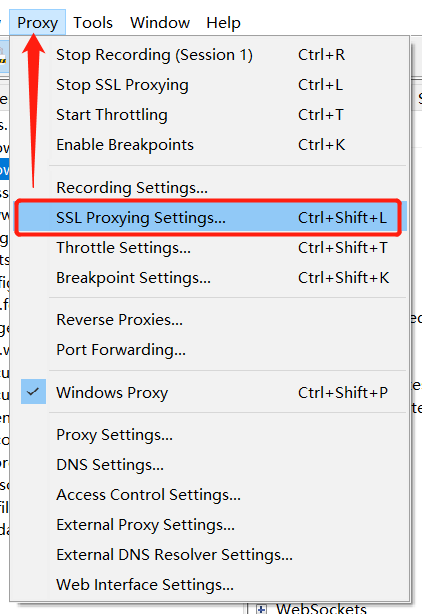
Task: Open the Tools menu
Action: [x=93, y=23]
